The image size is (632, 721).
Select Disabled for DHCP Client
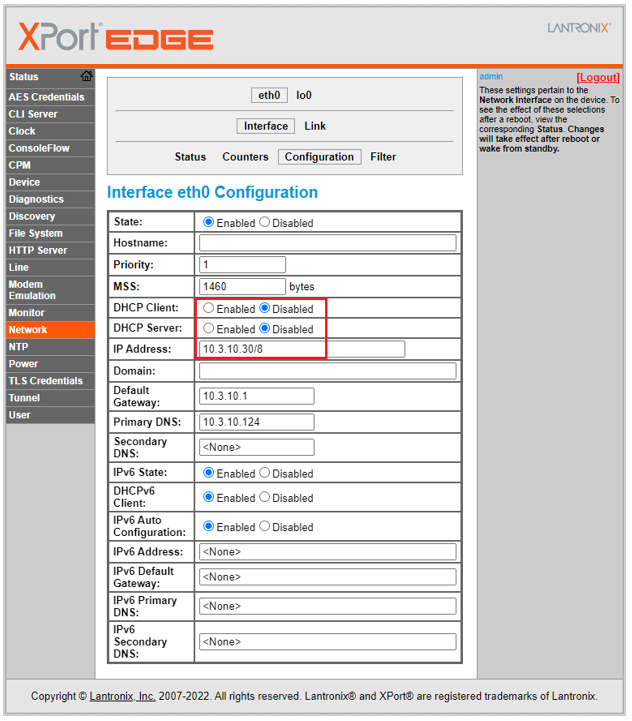tap(264, 308)
